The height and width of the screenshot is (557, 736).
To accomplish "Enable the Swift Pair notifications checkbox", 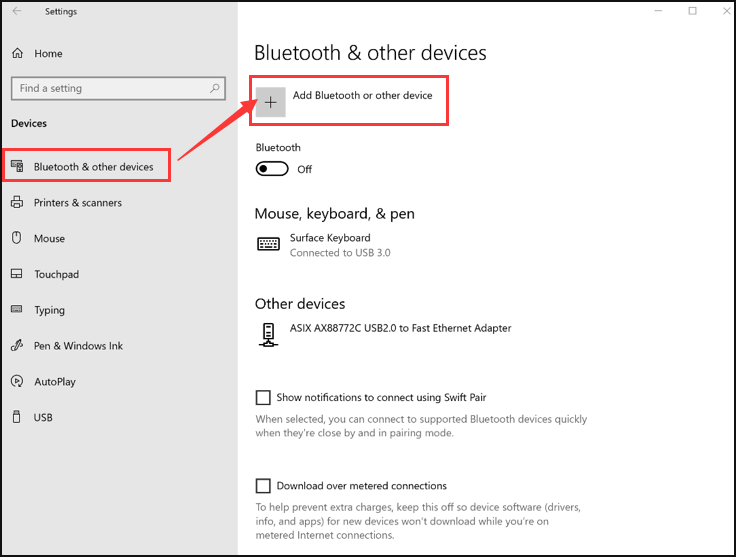I will tap(263, 397).
